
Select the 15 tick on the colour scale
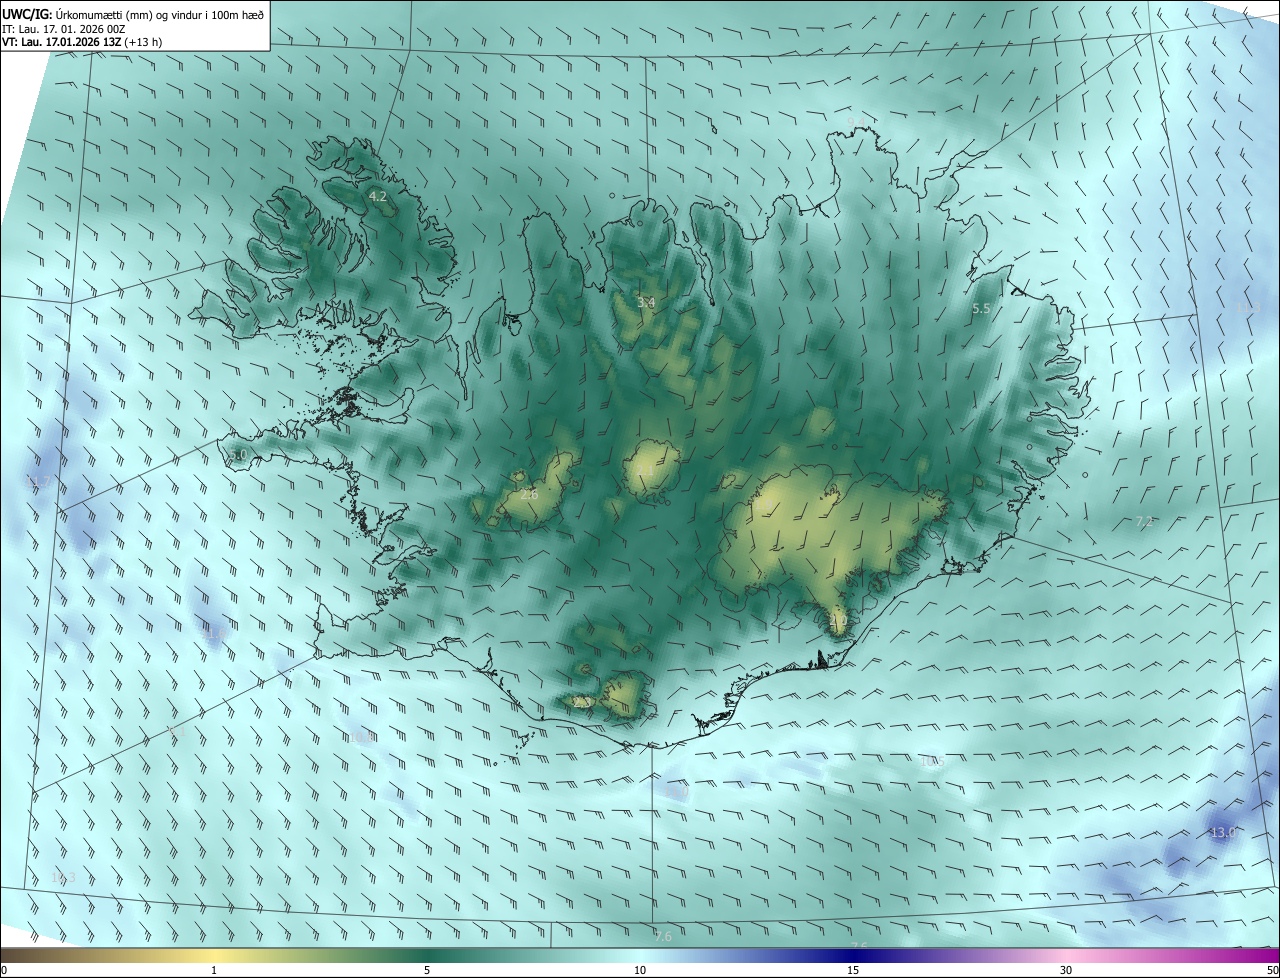click(x=853, y=970)
